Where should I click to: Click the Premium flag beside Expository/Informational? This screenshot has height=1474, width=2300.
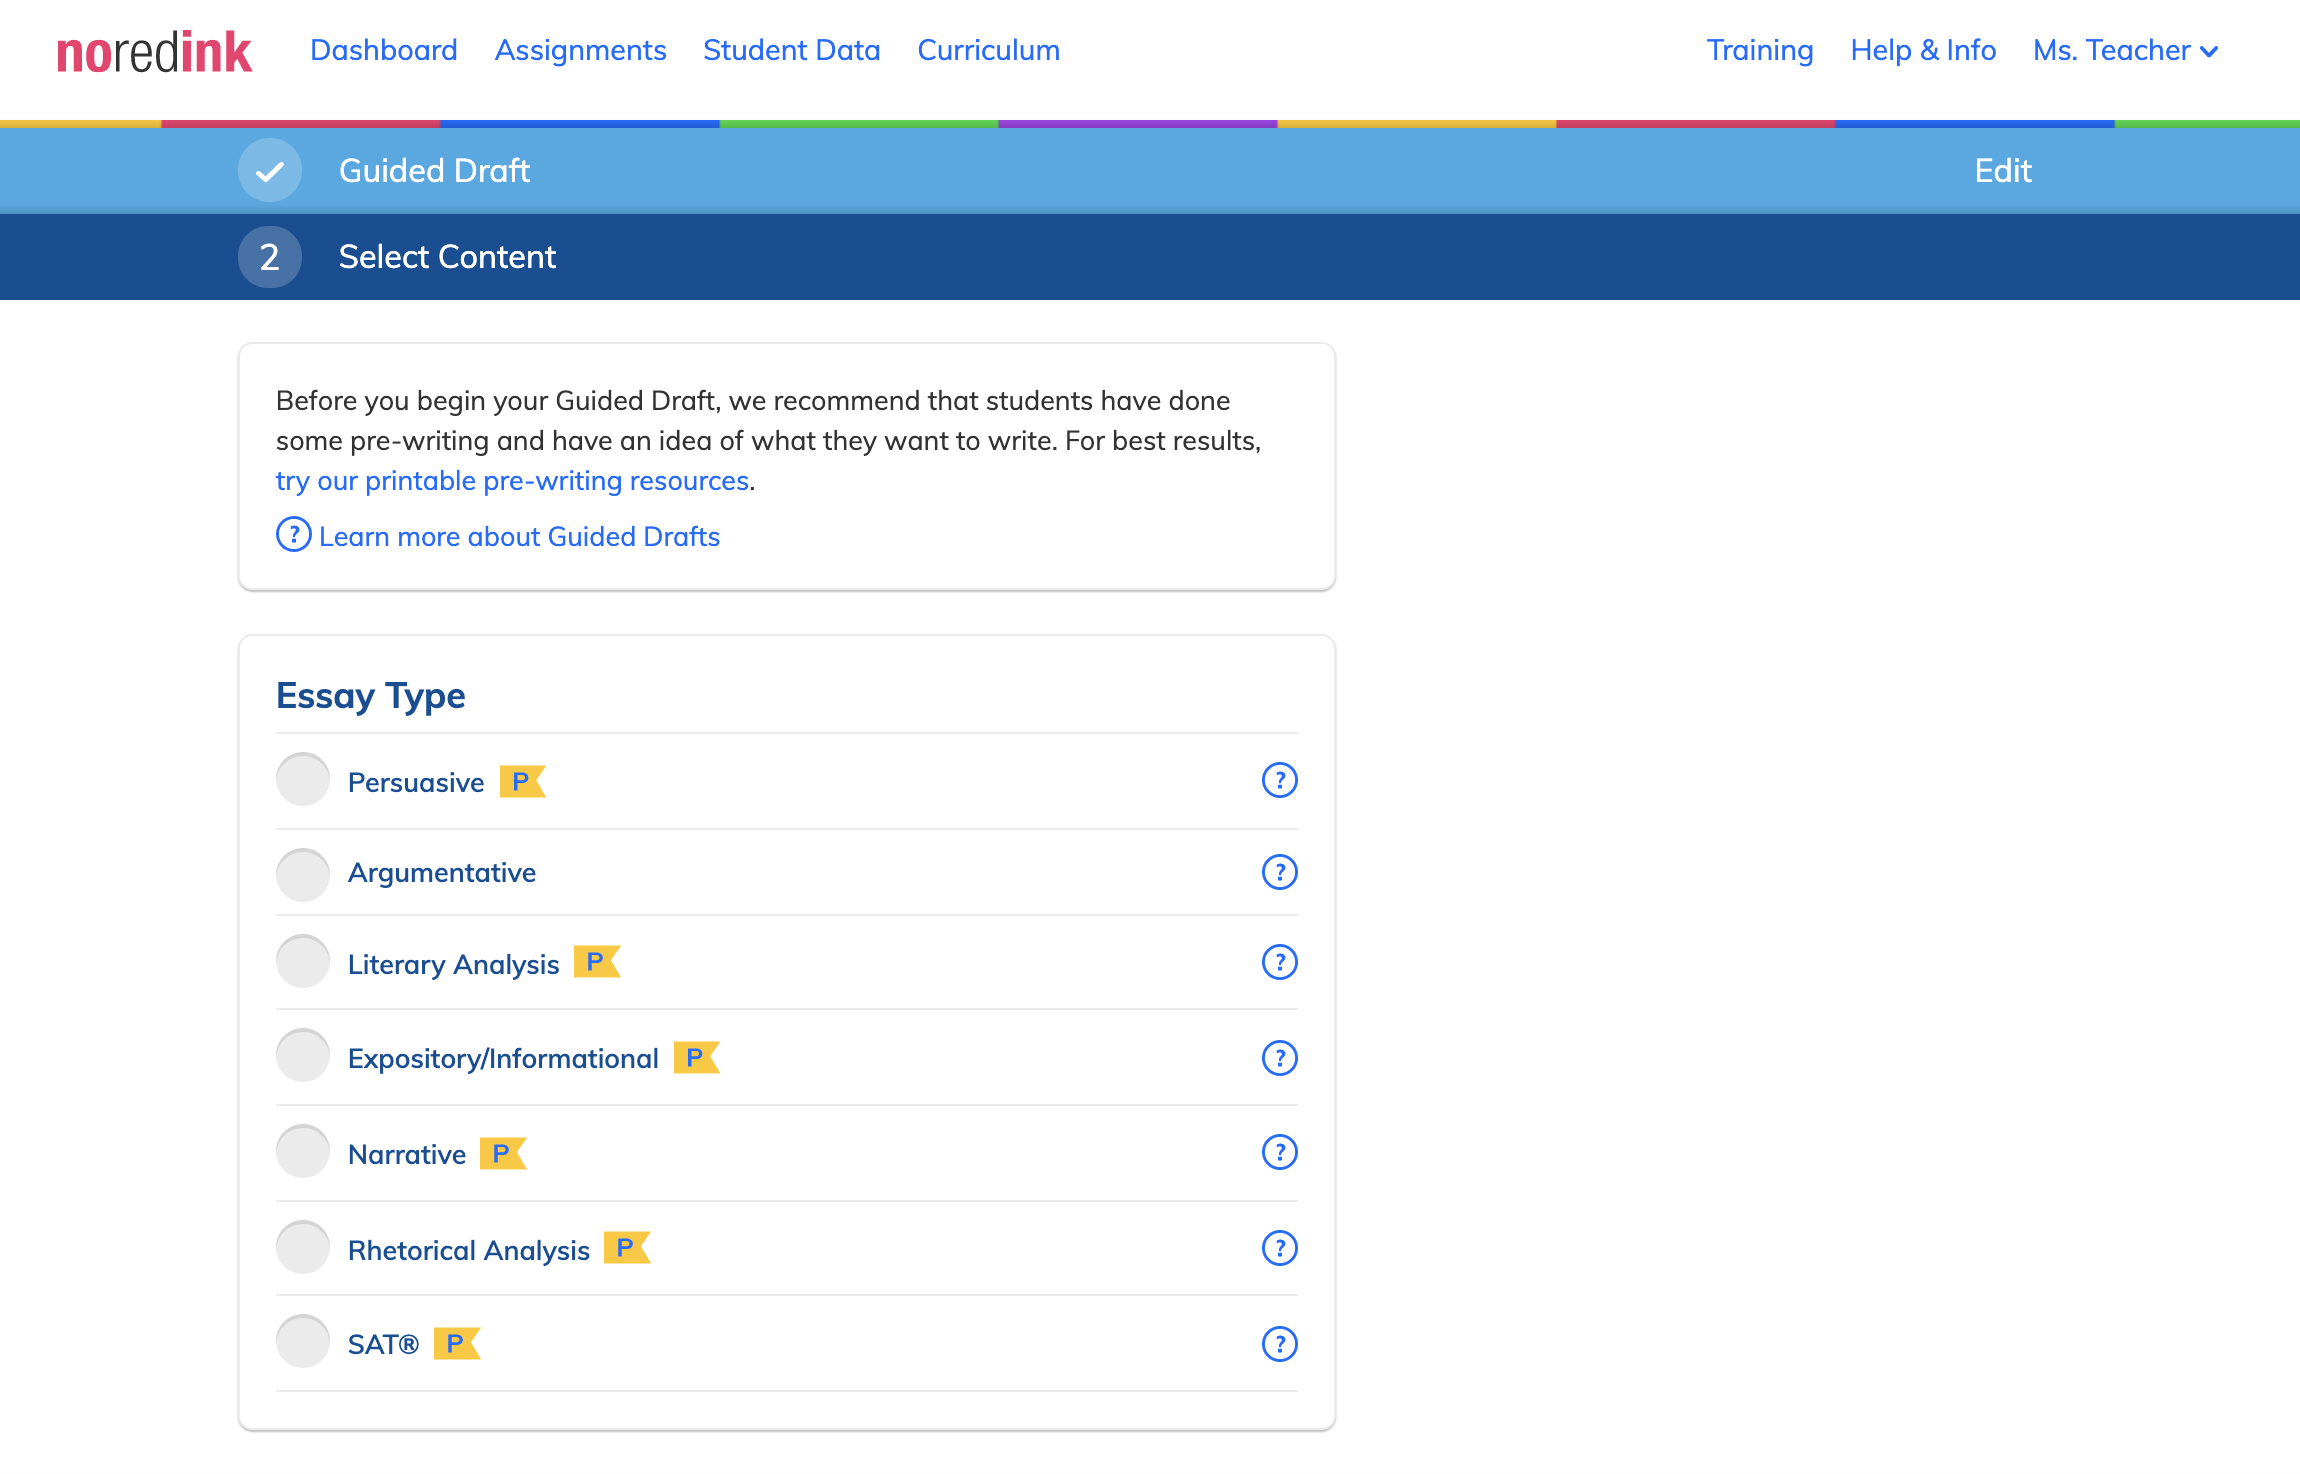[696, 1058]
